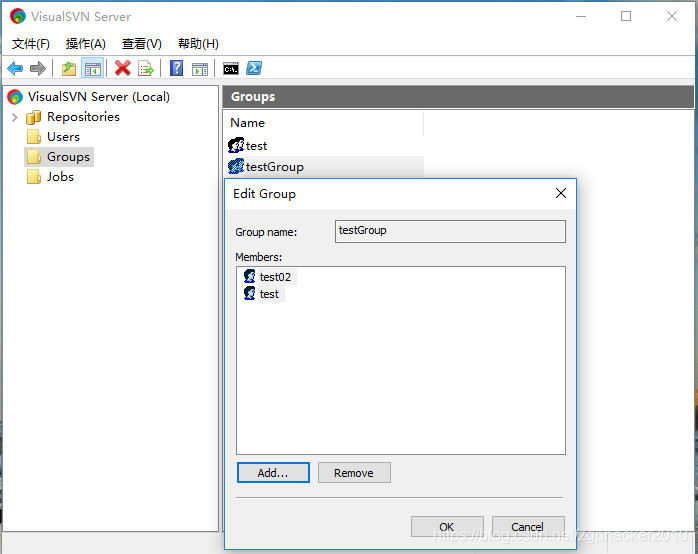Confirm with the OK button
This screenshot has height=554, width=698.
447,527
